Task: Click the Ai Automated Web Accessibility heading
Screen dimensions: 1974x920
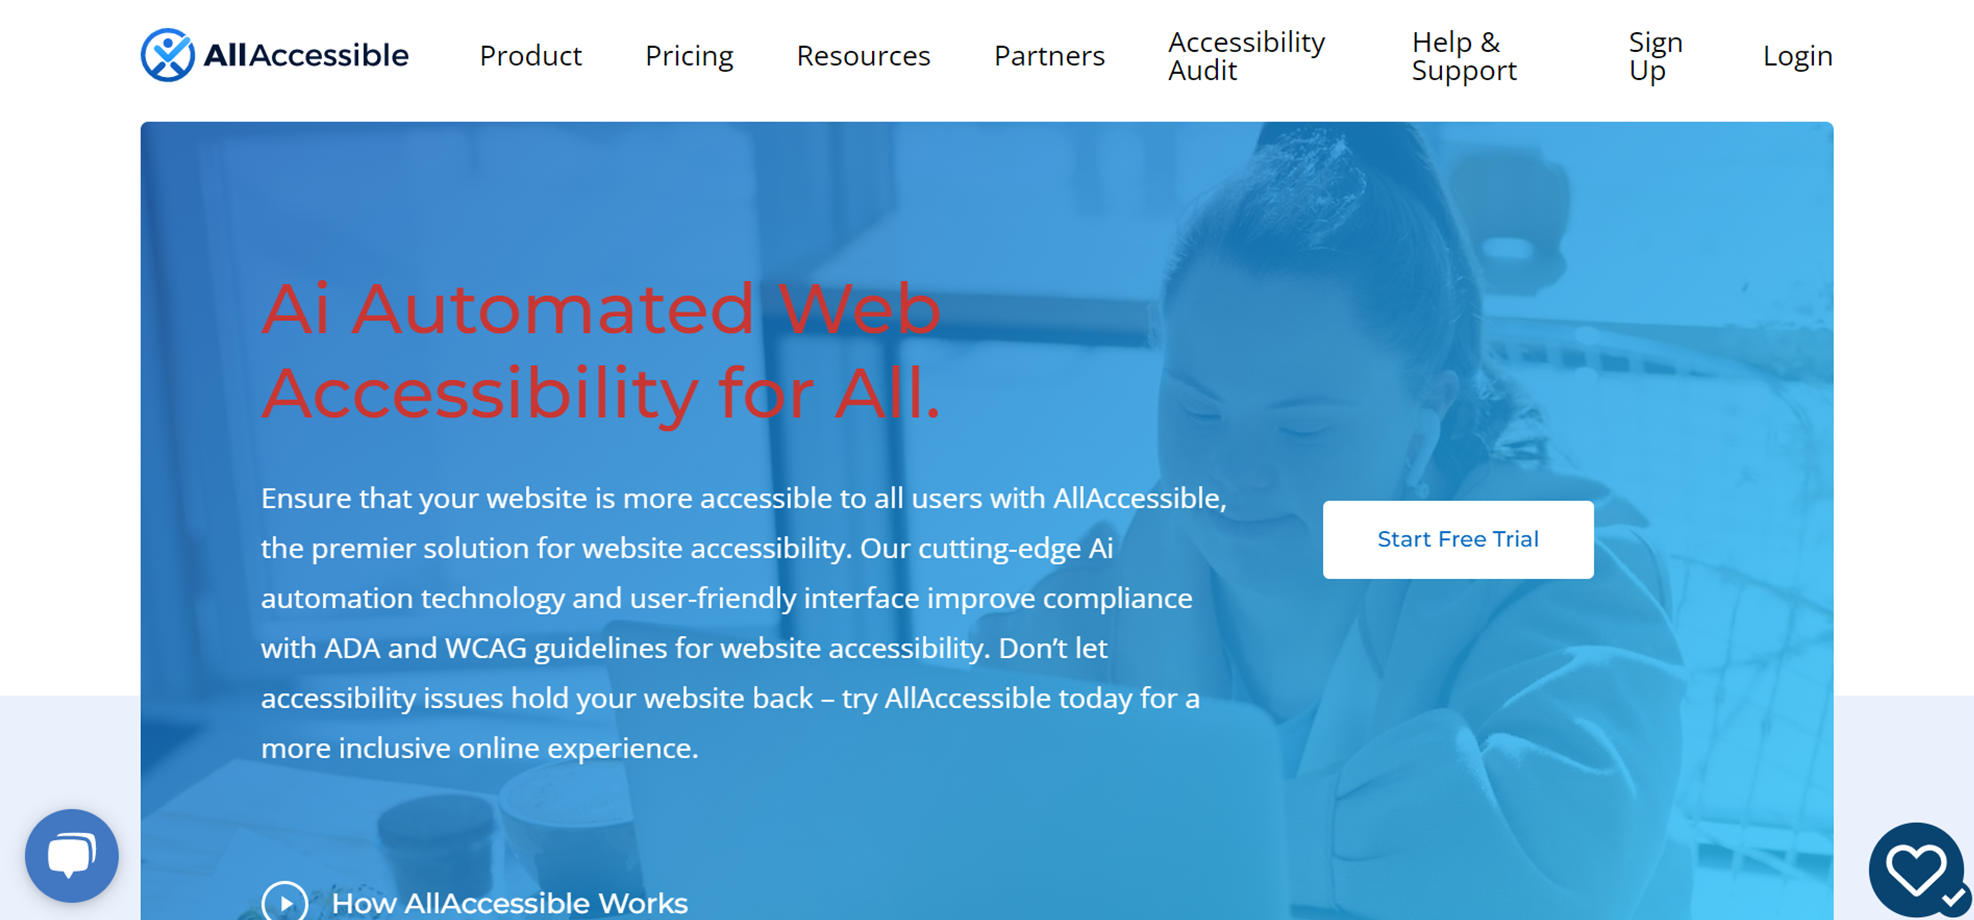Action: point(601,350)
